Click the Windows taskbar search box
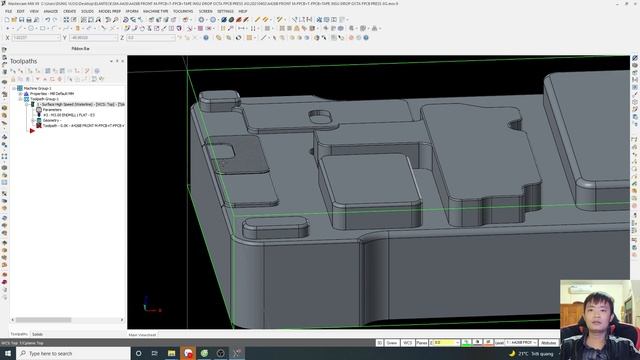Viewport: 640px width, 360px height. tap(73, 353)
